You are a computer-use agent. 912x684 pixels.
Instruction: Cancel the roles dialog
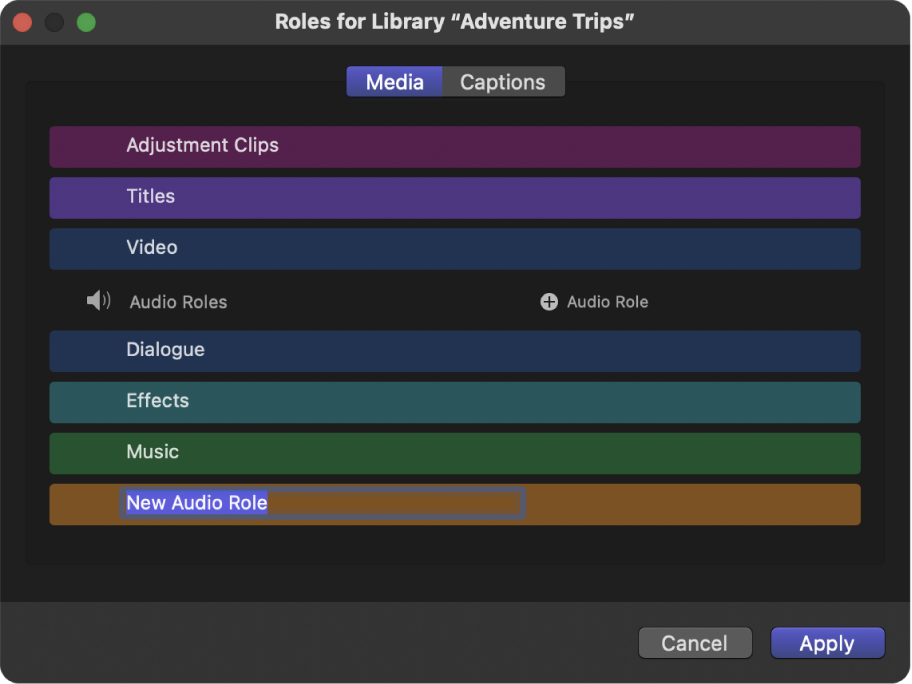[695, 643]
